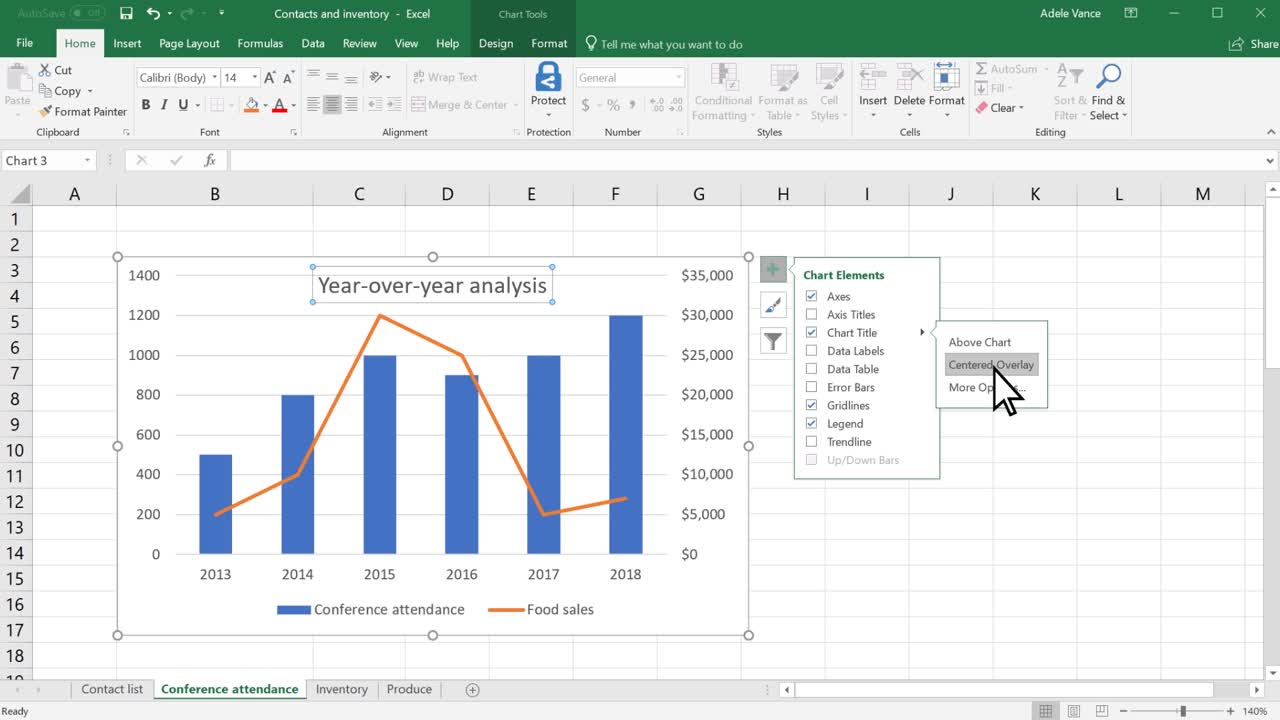
Task: Click the Cut scissors icon
Action: pos(45,70)
